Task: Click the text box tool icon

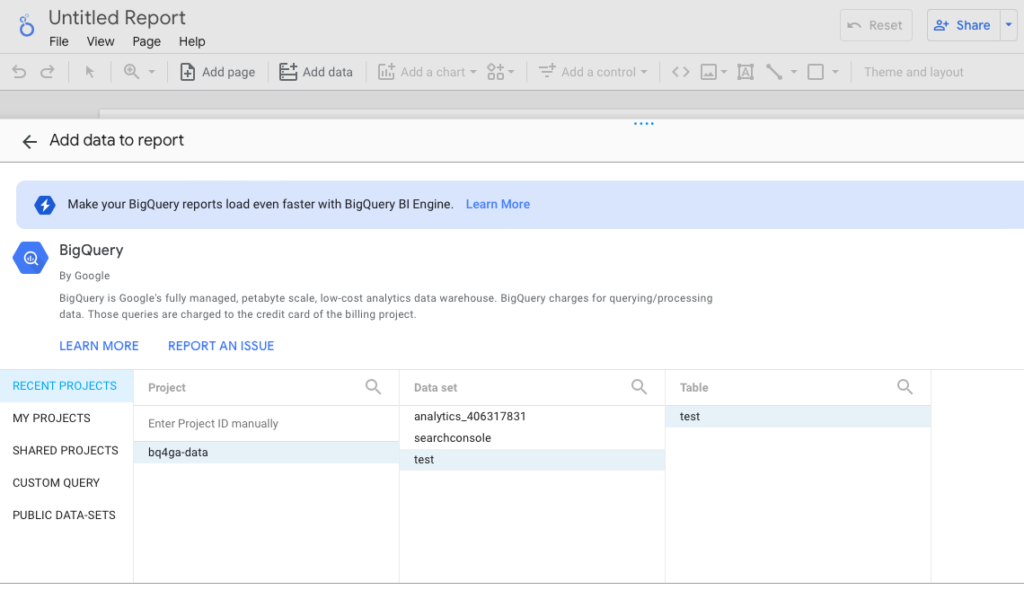Action: (745, 72)
